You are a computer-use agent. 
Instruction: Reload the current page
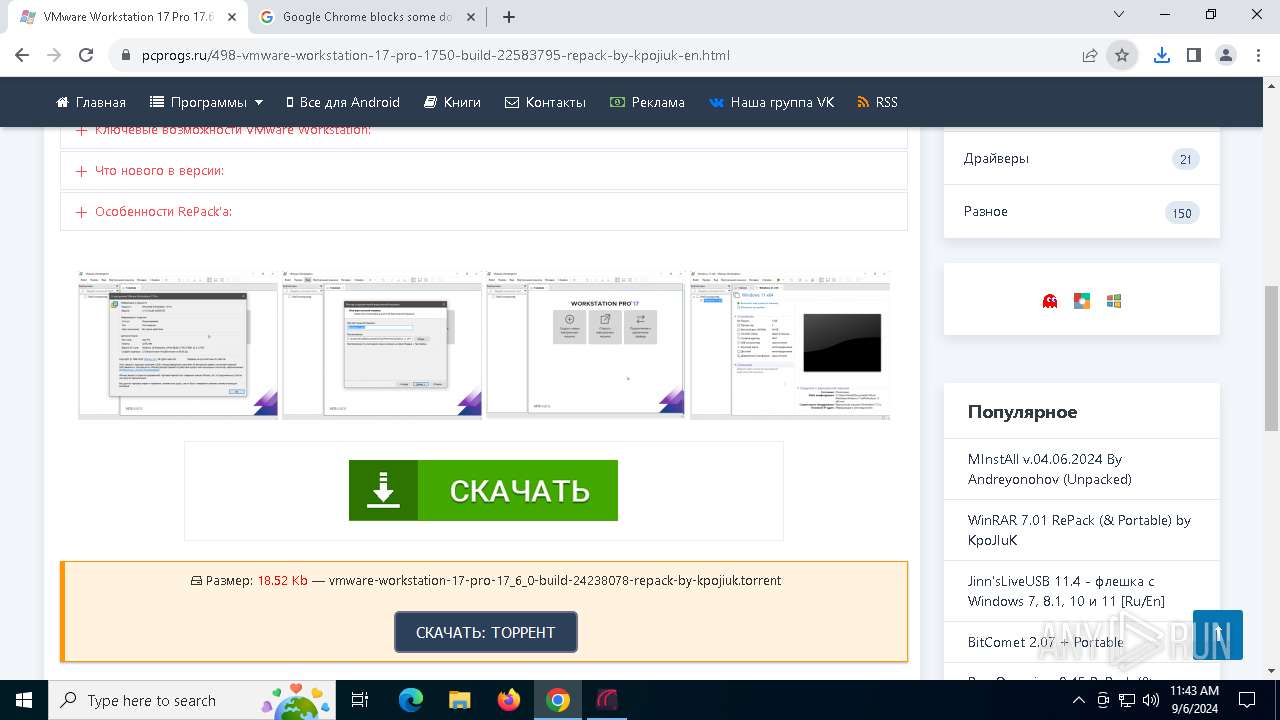point(86,55)
